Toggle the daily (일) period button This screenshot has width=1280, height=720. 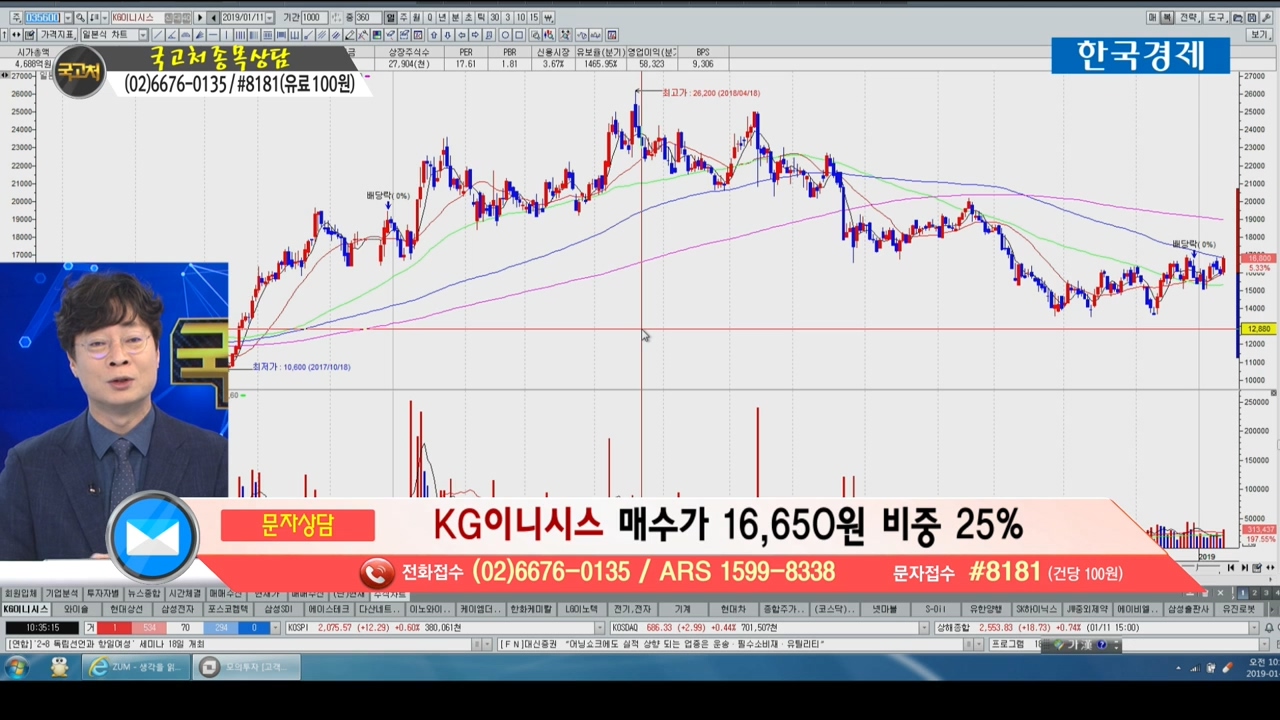coord(391,18)
